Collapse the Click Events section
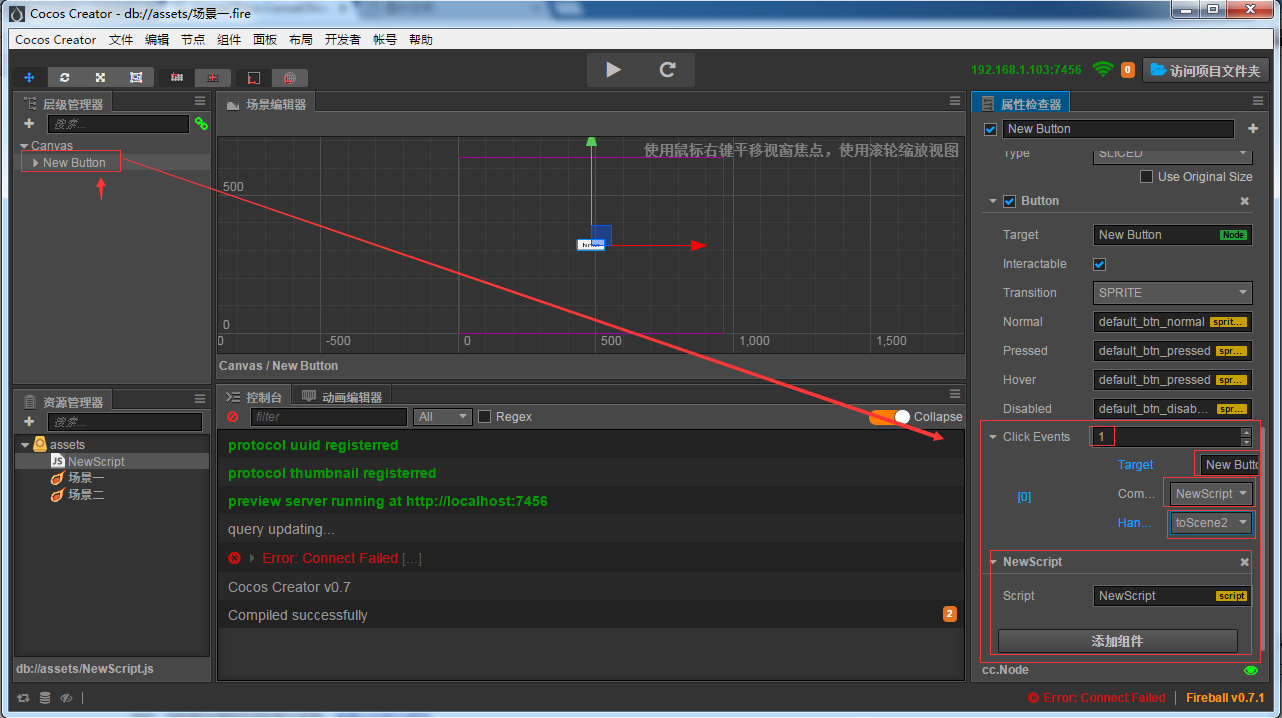The image size is (1282, 718). point(993,437)
